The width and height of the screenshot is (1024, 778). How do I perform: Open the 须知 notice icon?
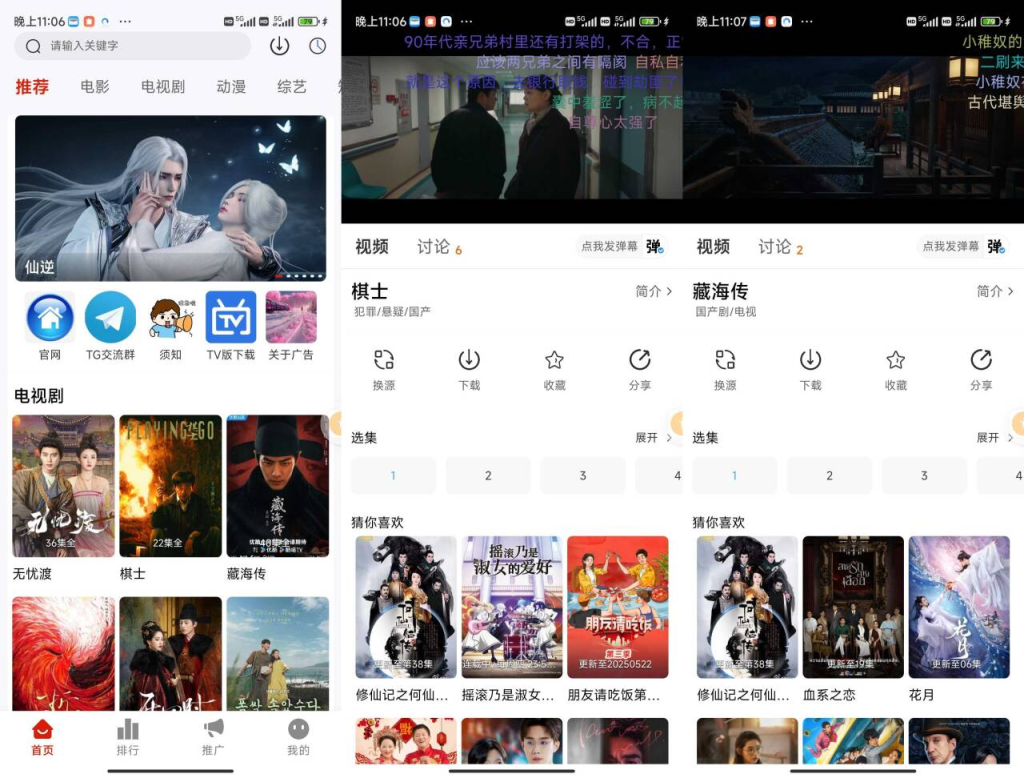coord(171,317)
